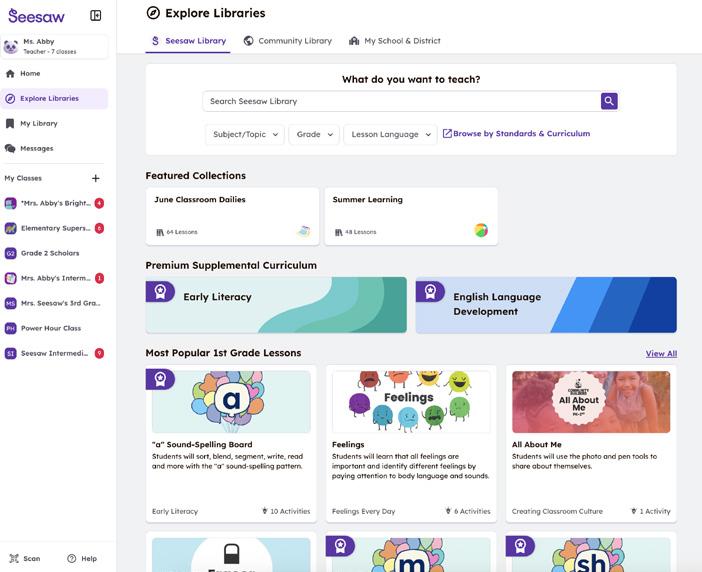
Task: Expand the Lesson Language dropdown
Action: click(x=390, y=134)
